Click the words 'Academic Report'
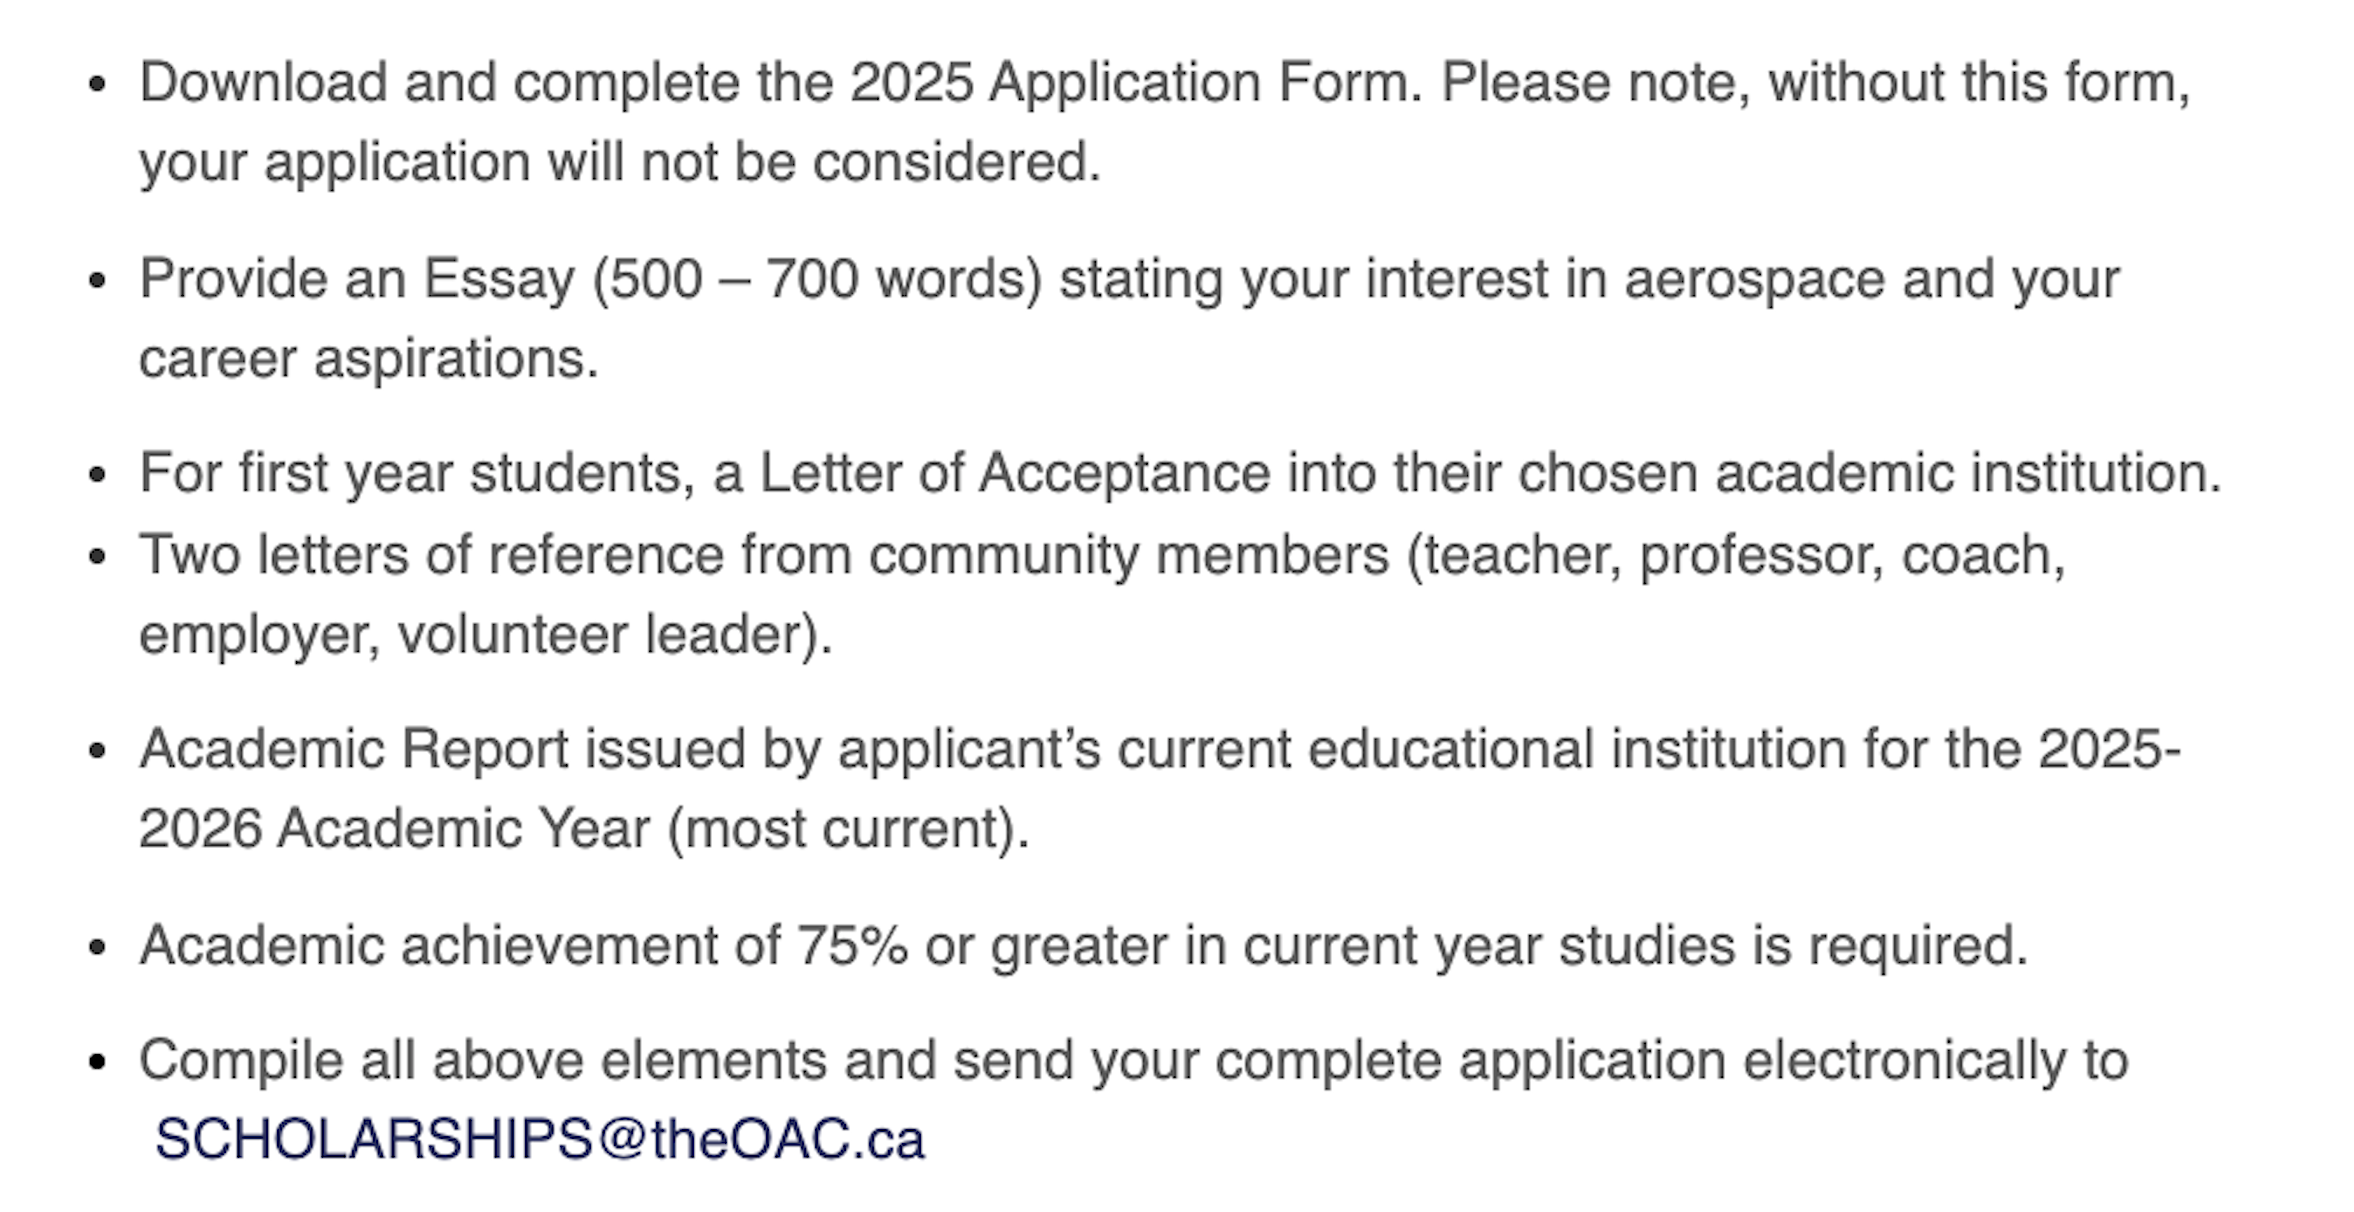Viewport: 2354px width, 1212px height. click(354, 748)
